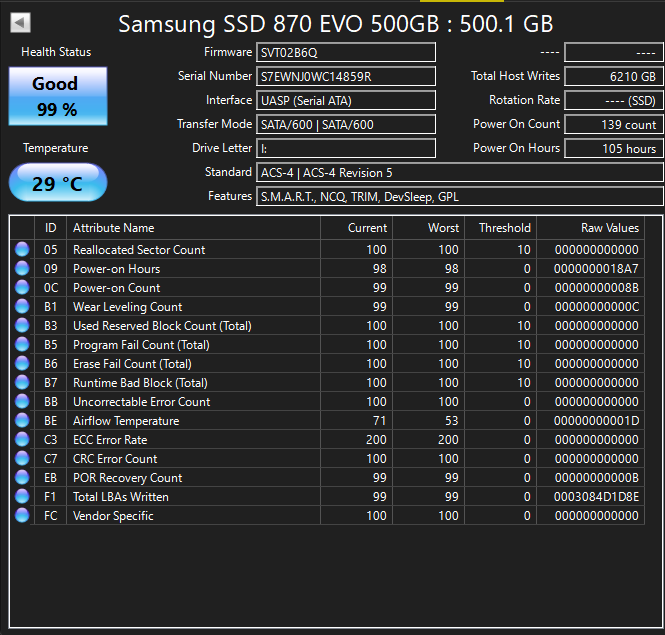Click the Serial Number field
The image size is (665, 635).
pyautogui.click(x=346, y=76)
